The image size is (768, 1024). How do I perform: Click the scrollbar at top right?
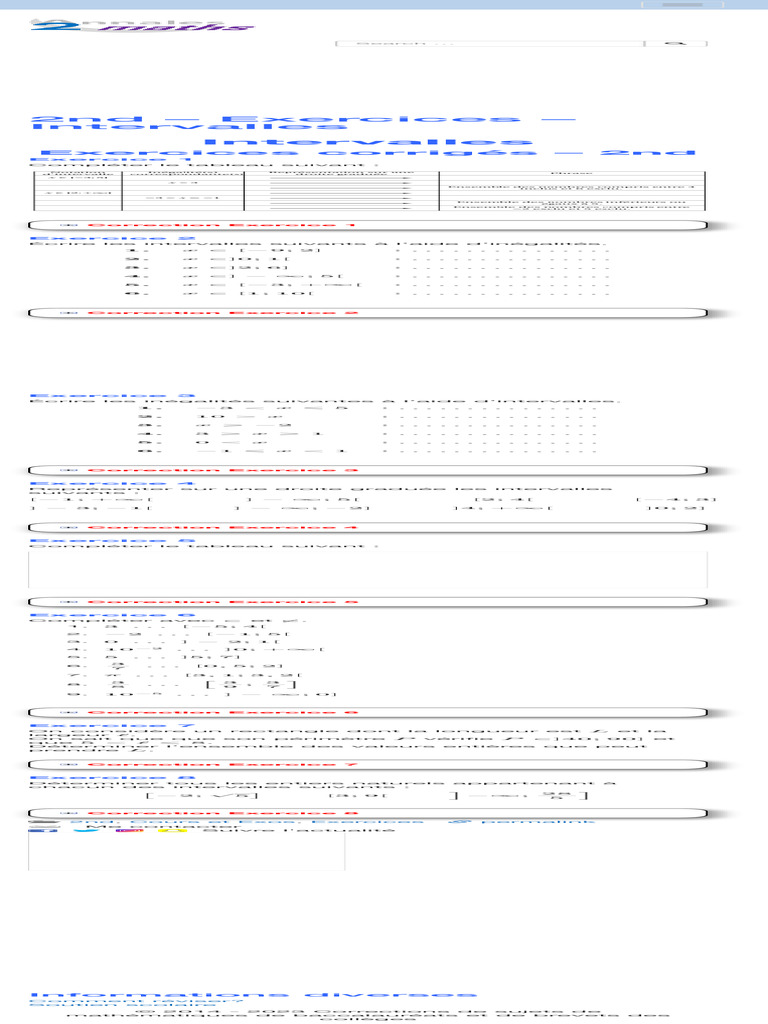[x=682, y=5]
